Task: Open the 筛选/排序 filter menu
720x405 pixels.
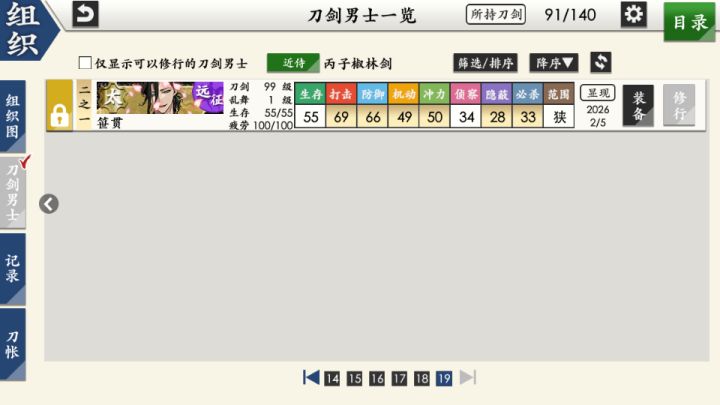Action: pyautogui.click(x=485, y=62)
